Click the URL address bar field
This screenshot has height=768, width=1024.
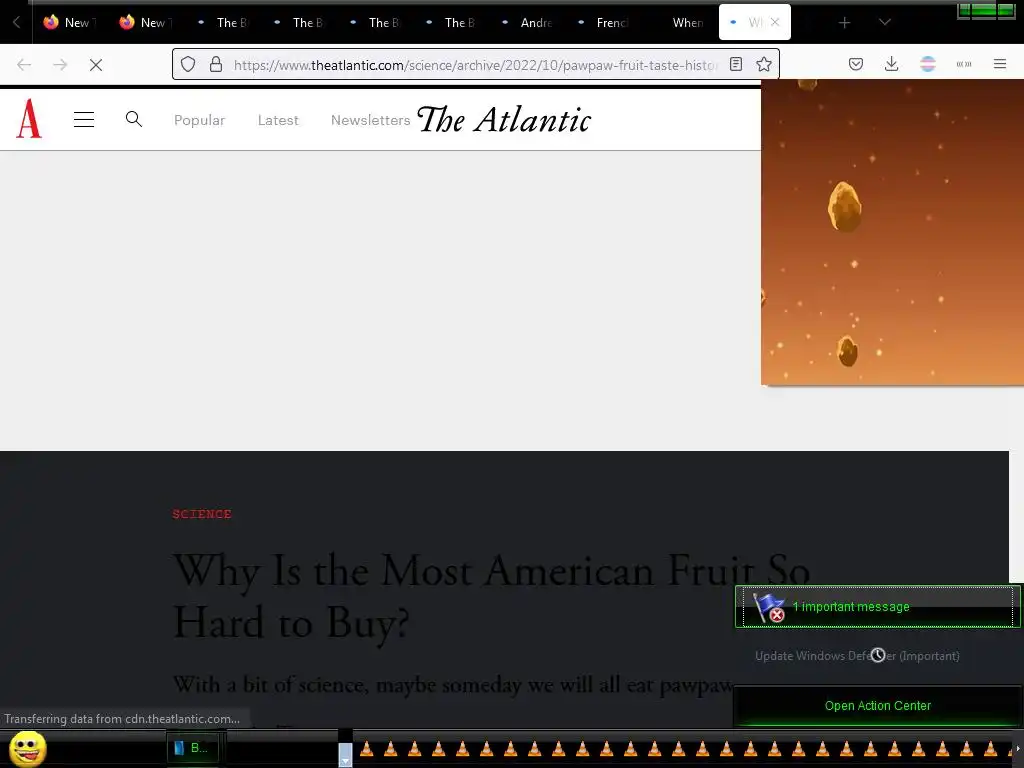pyautogui.click(x=475, y=64)
